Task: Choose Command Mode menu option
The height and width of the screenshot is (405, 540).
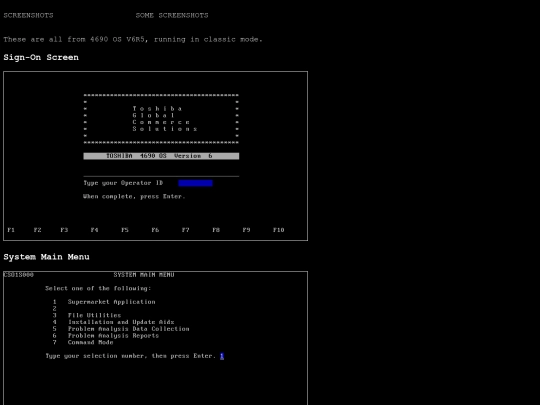Action: [91, 342]
